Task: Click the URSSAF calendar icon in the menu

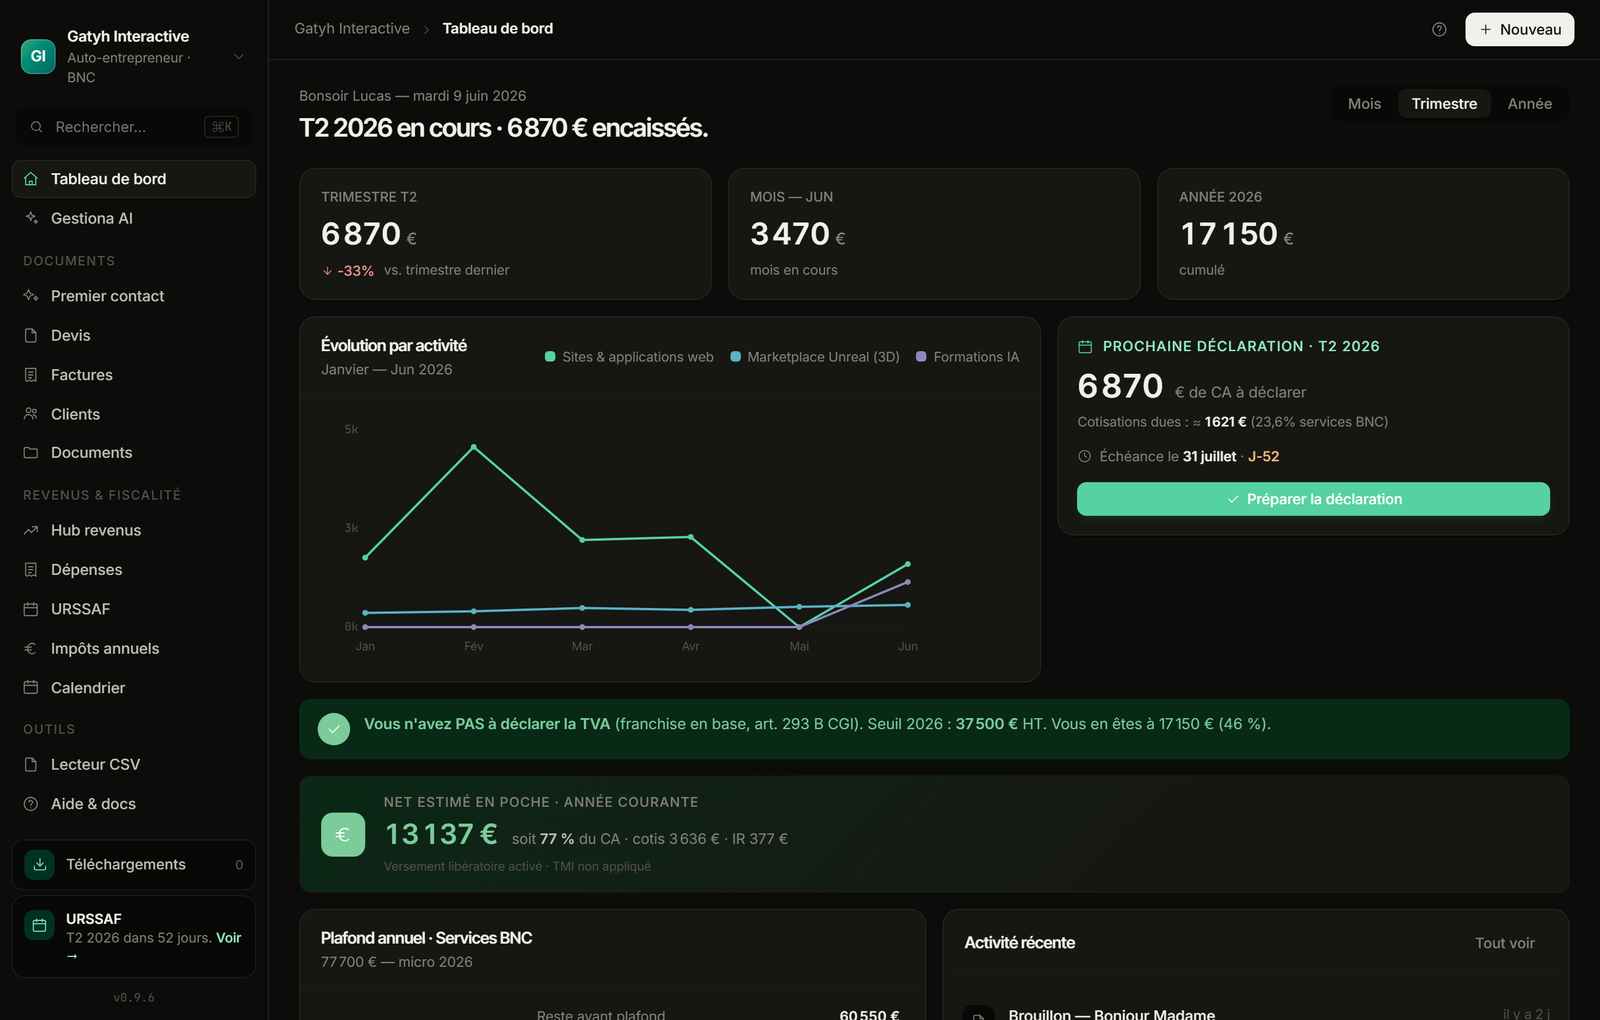Action: 31,609
